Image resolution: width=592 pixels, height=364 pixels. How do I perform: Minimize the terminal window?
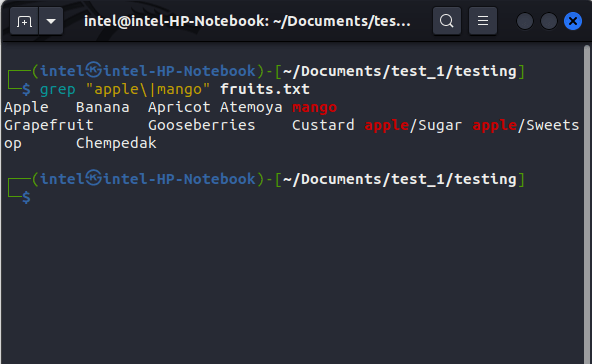pyautogui.click(x=525, y=21)
